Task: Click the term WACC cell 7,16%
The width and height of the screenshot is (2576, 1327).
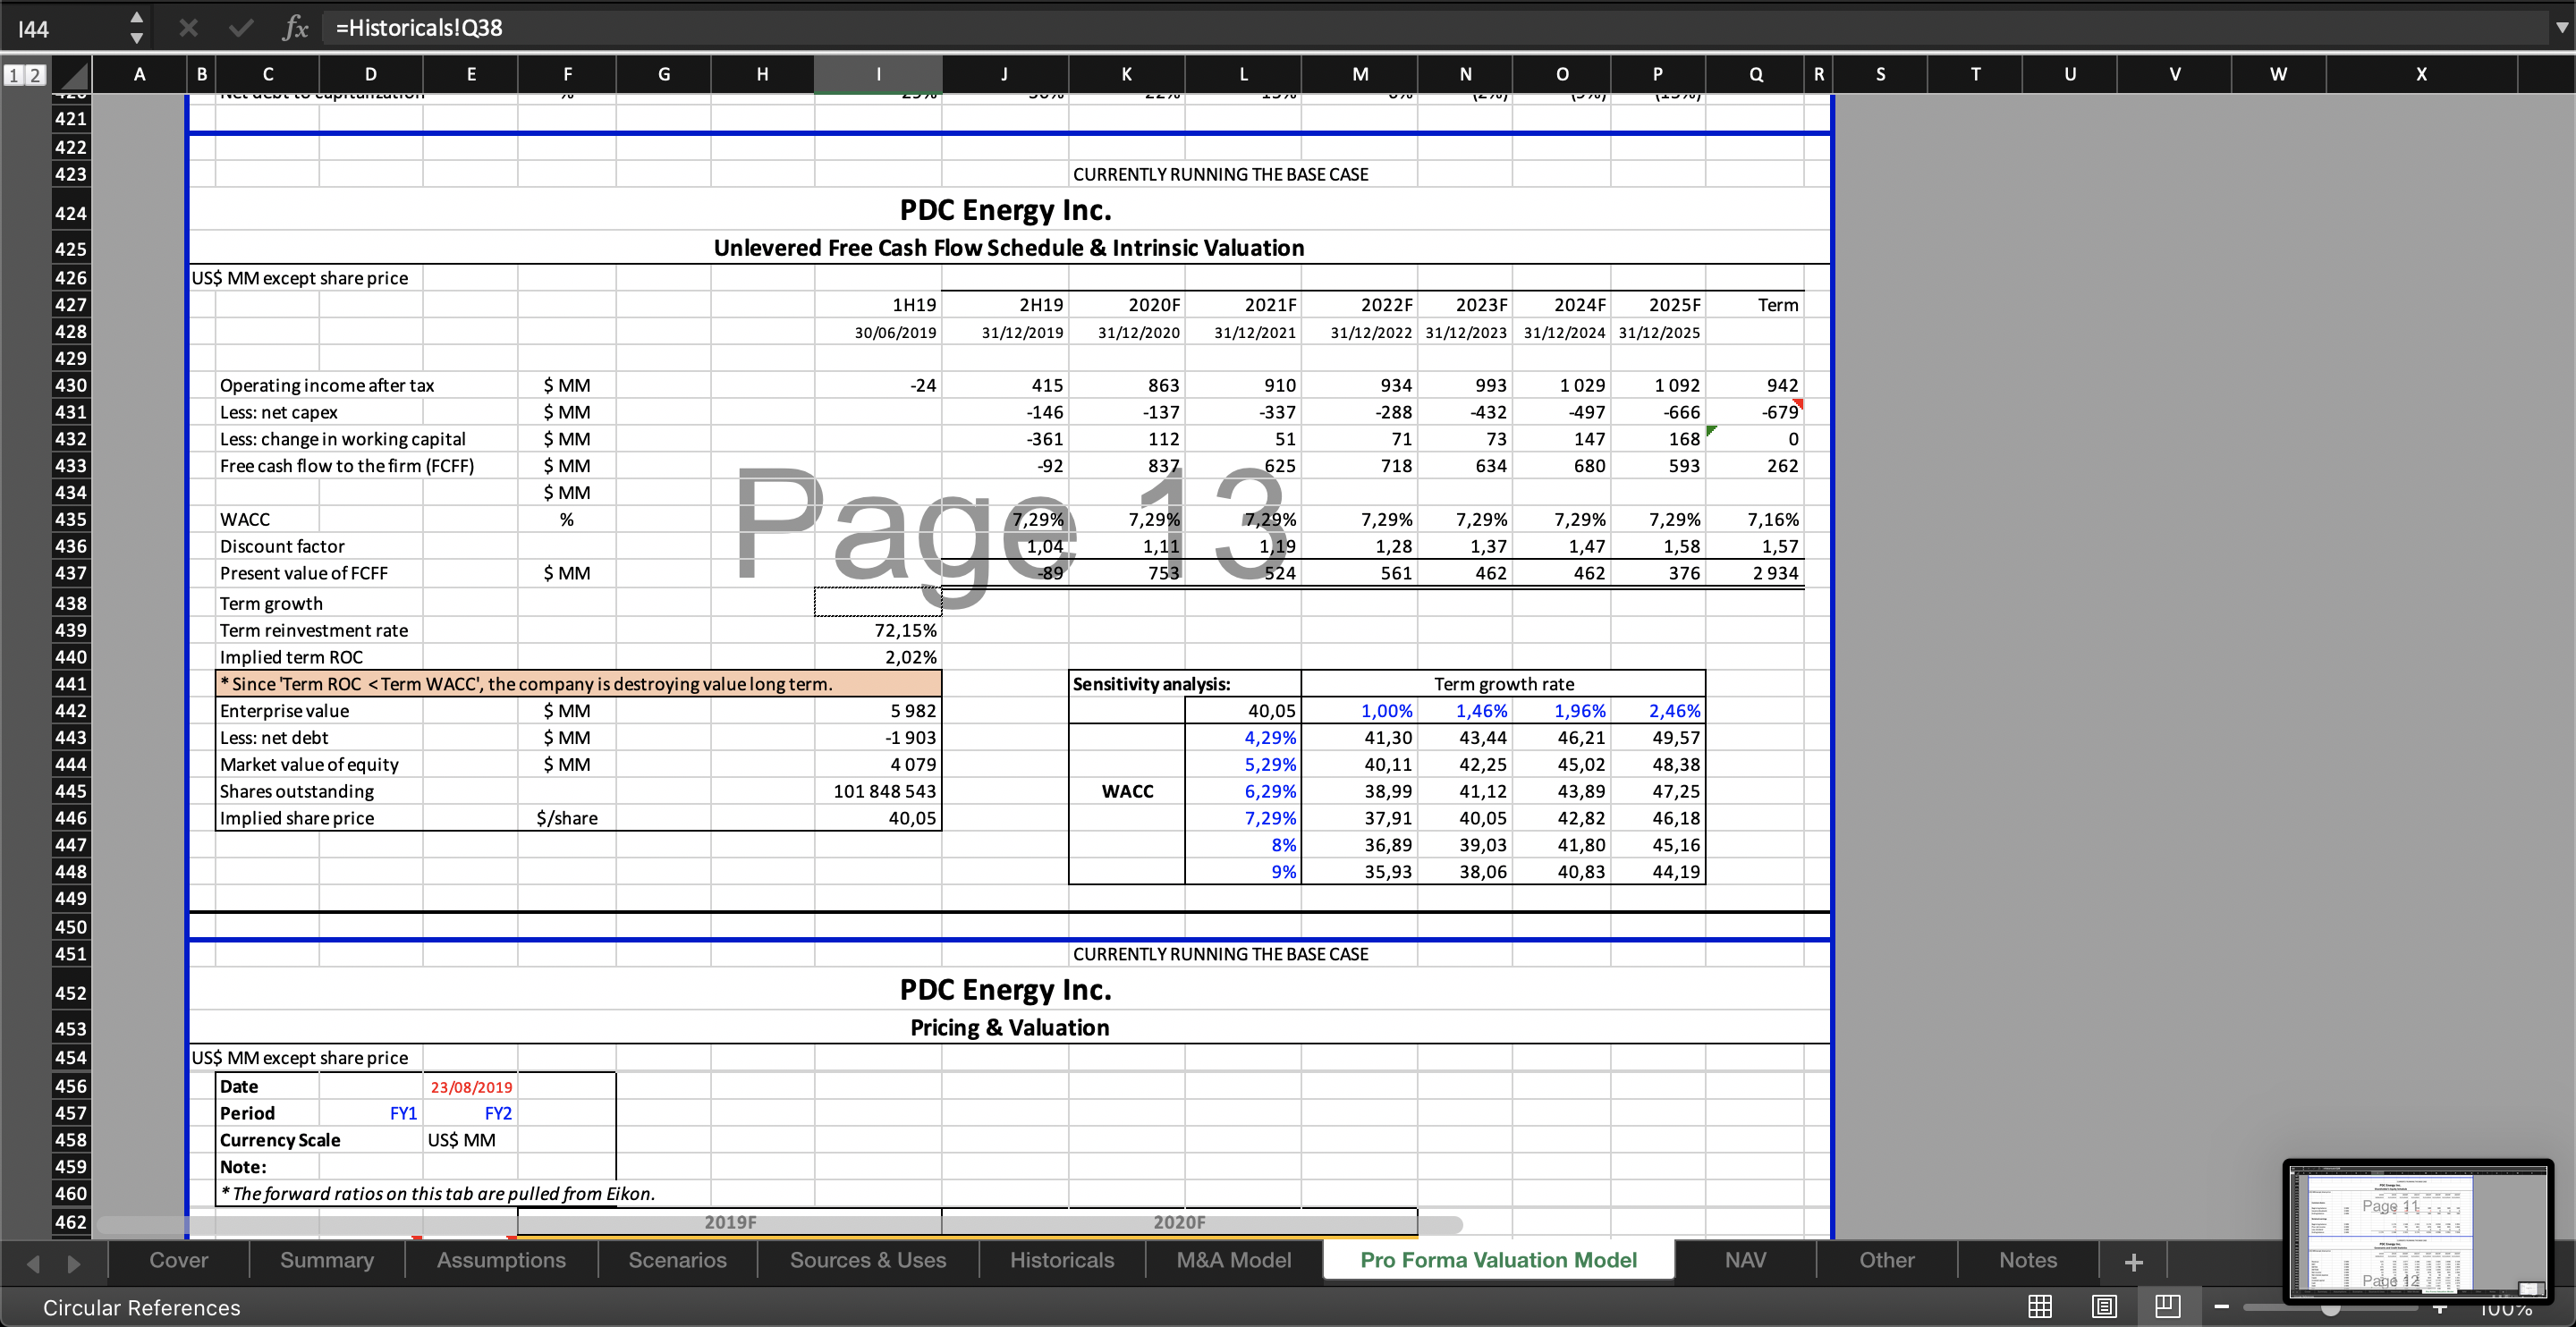Action: (1756, 519)
